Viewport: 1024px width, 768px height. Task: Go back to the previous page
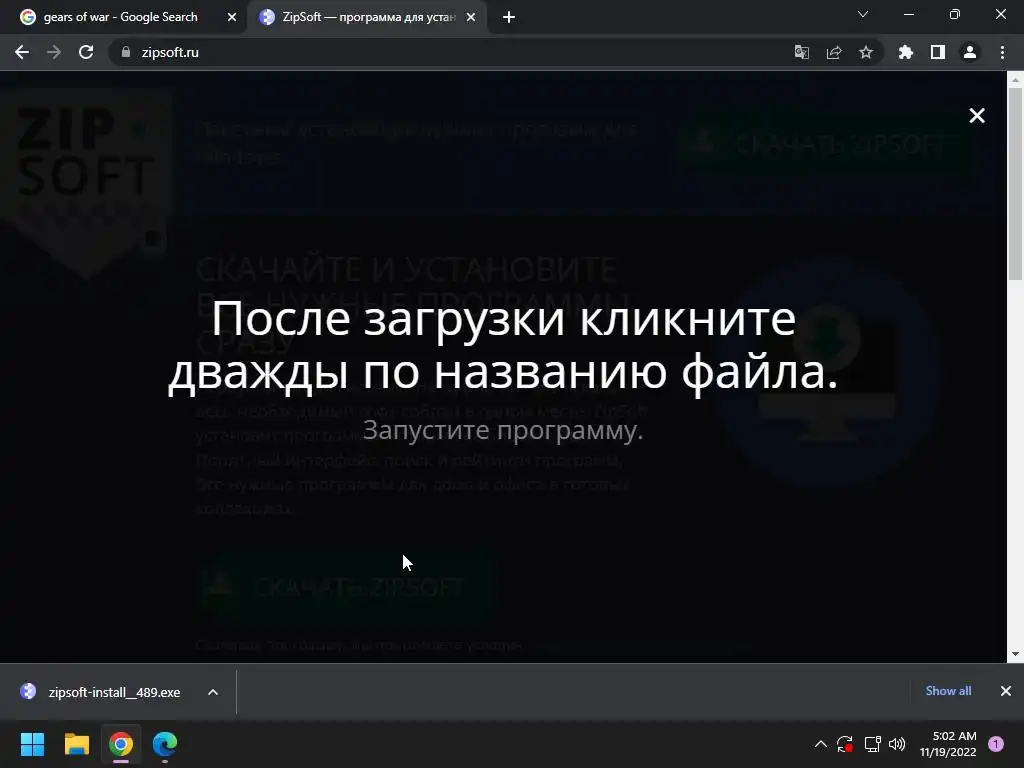[x=22, y=52]
